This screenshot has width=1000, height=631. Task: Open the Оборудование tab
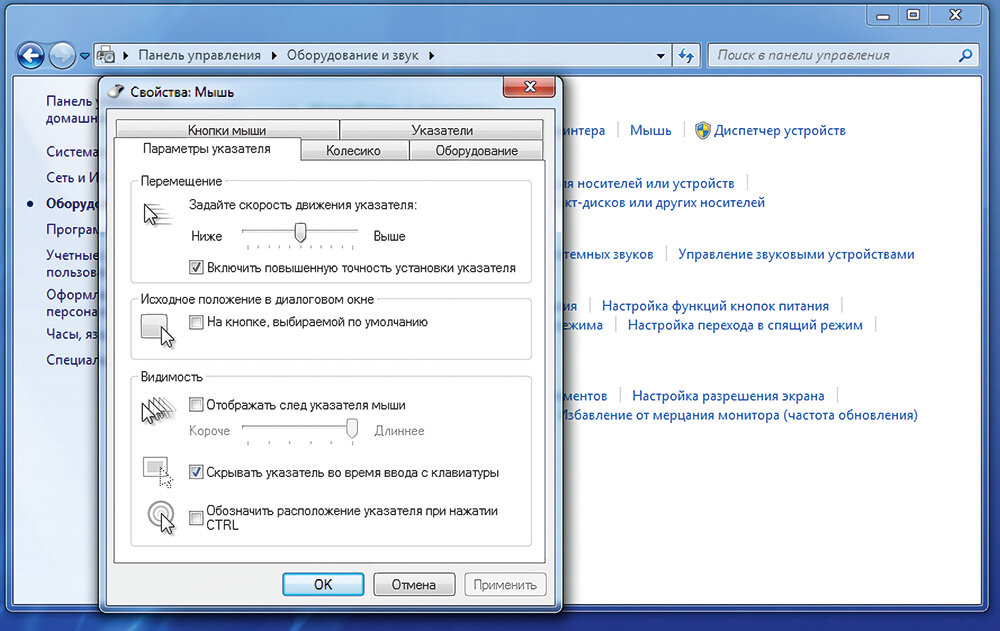click(476, 151)
